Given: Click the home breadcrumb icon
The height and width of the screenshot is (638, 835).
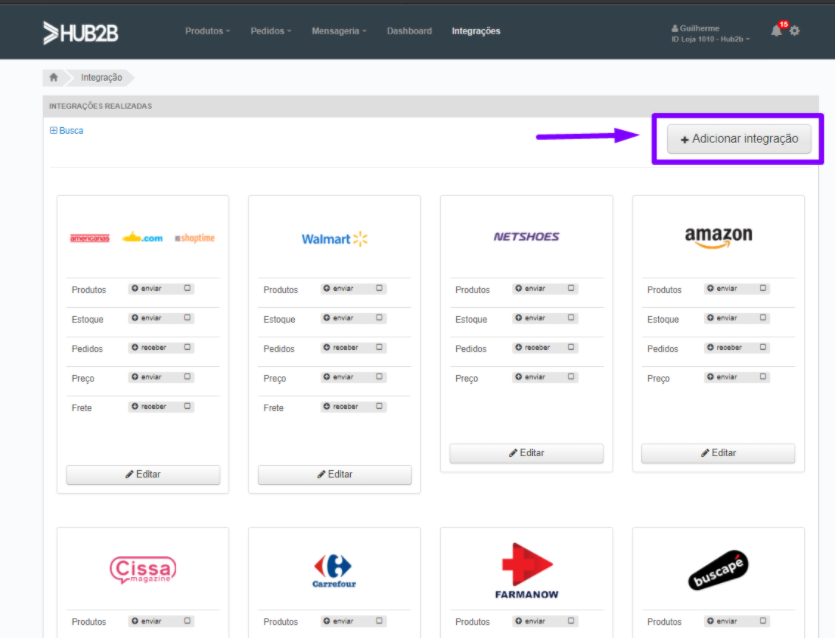Looking at the screenshot, I should pos(54,77).
